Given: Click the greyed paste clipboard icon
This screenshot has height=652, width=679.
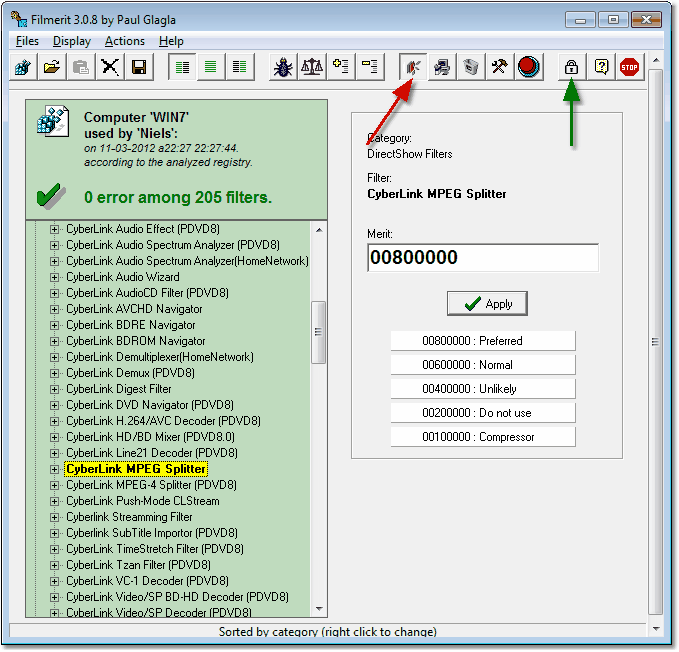Looking at the screenshot, I should click(81, 67).
